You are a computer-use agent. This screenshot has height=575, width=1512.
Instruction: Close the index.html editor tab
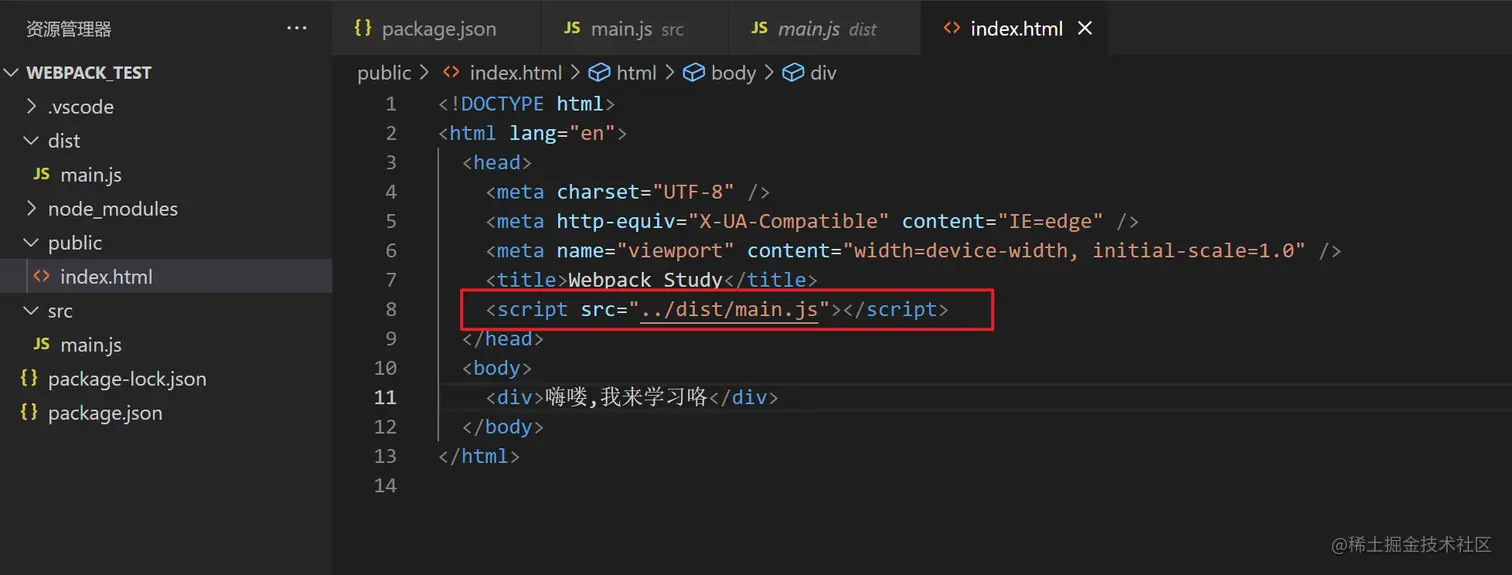pyautogui.click(x=1085, y=28)
